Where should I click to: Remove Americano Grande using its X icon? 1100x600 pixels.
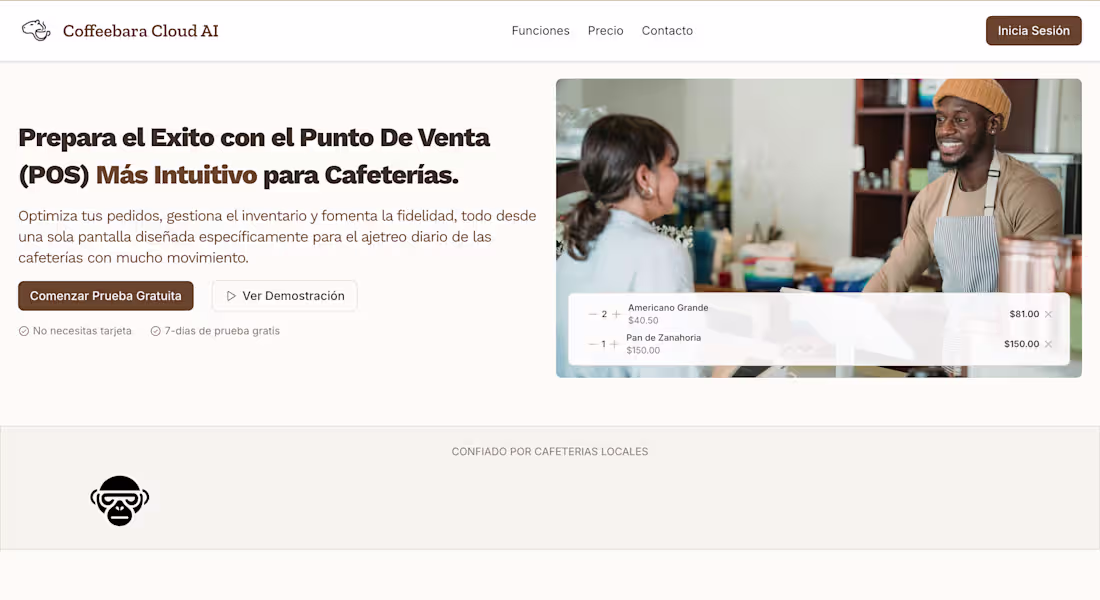1047,313
